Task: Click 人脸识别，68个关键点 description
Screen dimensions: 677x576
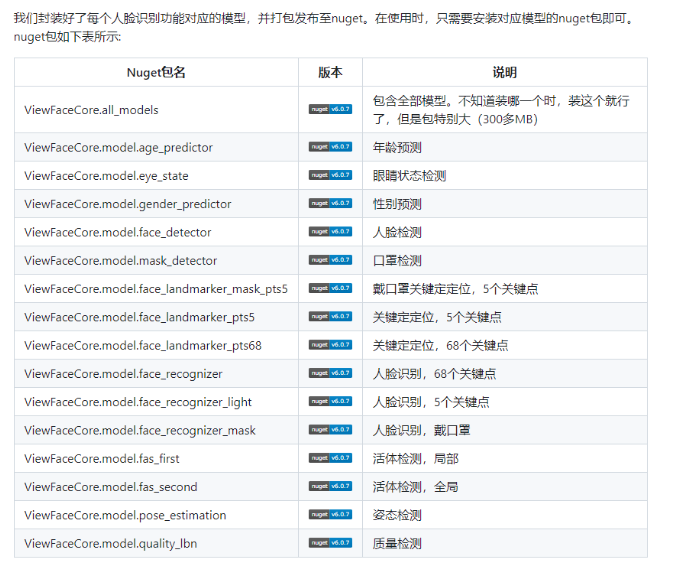Action: 434,373
